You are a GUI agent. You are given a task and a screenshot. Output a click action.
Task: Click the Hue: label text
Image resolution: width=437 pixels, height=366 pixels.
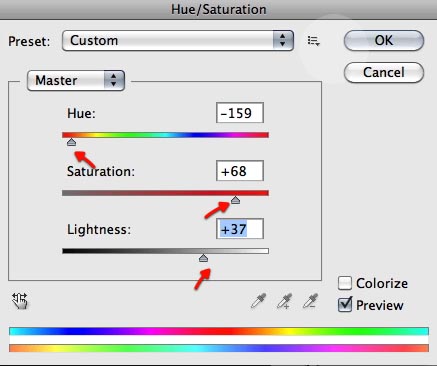(x=81, y=113)
